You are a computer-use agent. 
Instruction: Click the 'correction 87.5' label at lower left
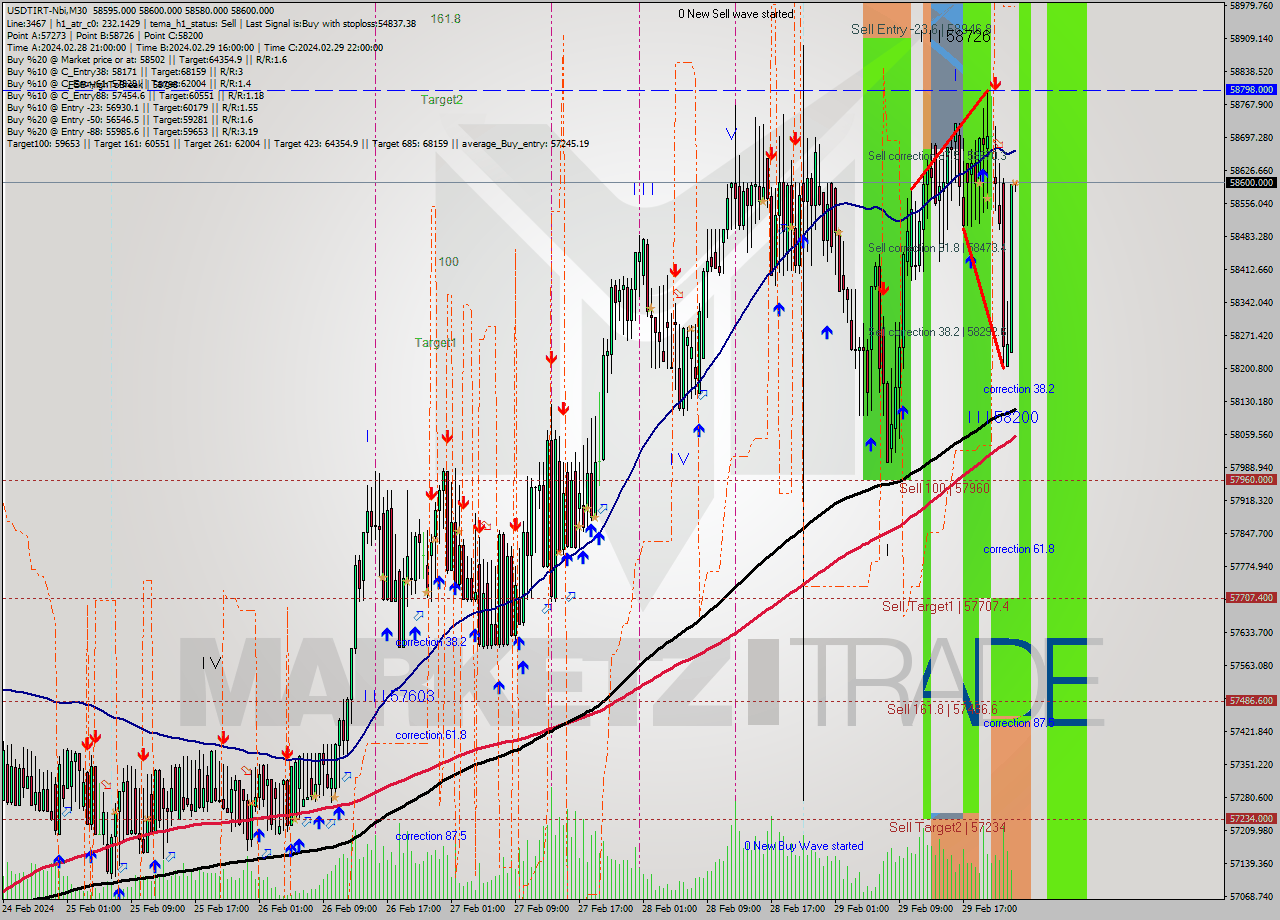pyautogui.click(x=430, y=836)
